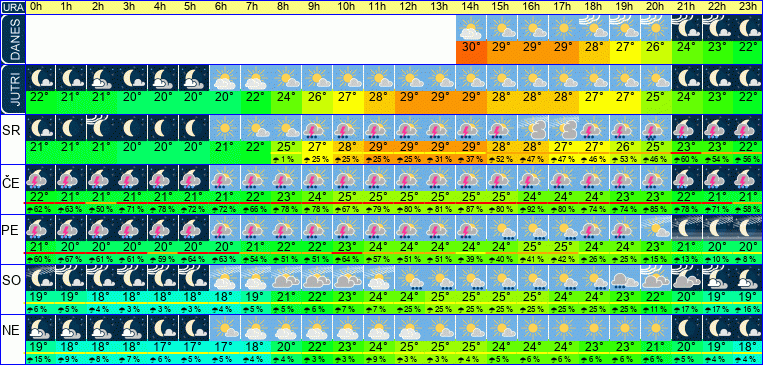Click the JUTRI 6h sunrise cloud icon
763x365 pixels.
click(x=225, y=78)
